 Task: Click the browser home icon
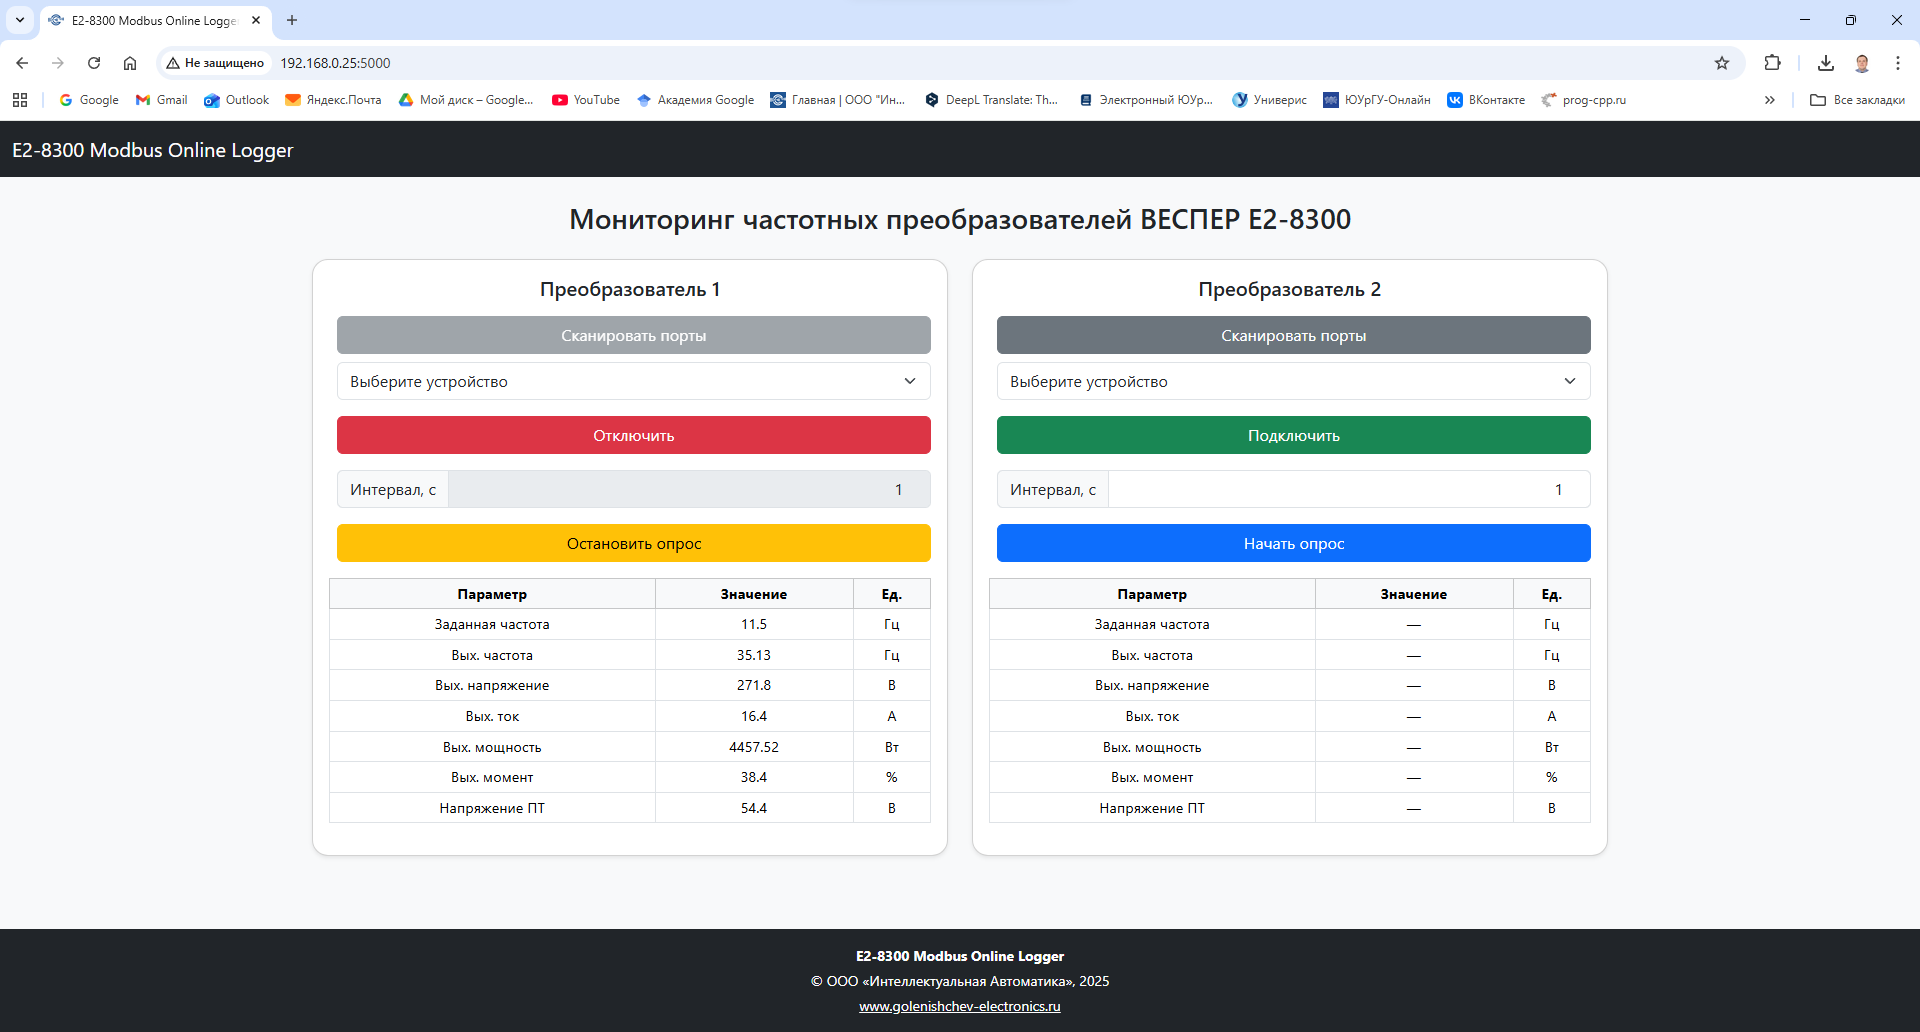[130, 63]
